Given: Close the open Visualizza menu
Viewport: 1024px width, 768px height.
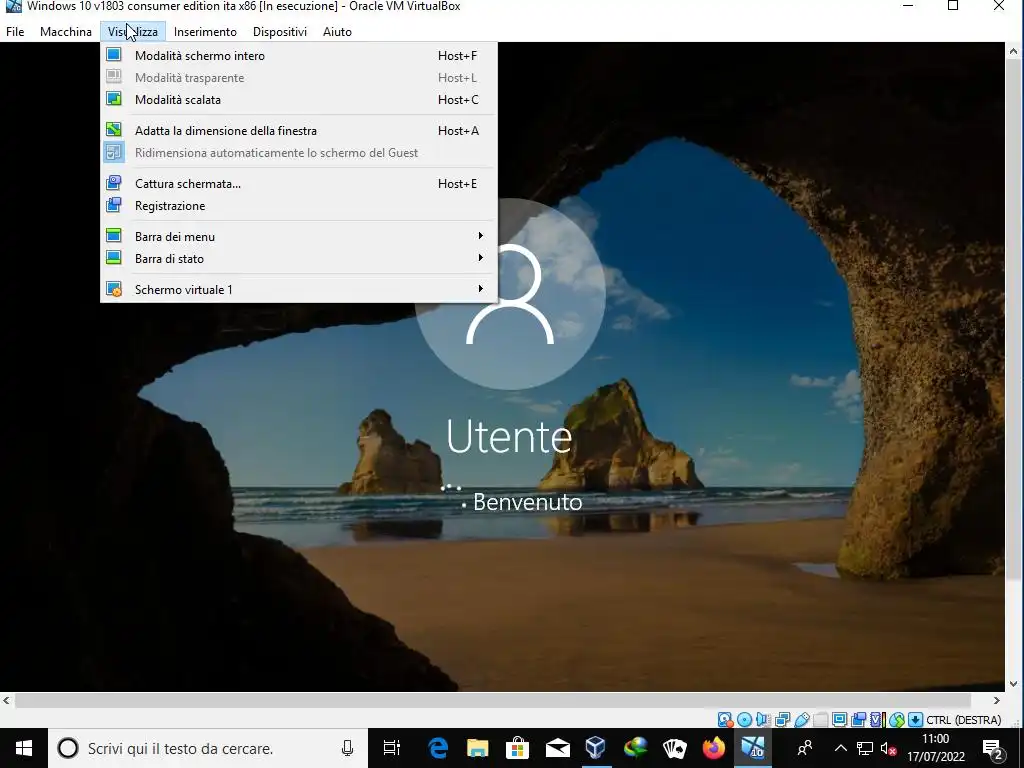Looking at the screenshot, I should pos(133,31).
